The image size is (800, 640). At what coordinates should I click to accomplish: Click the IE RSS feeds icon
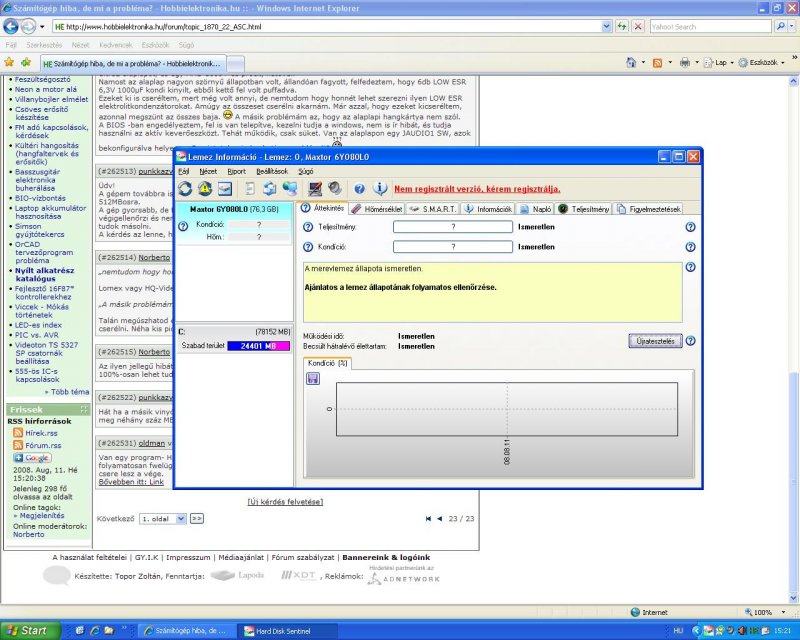[x=658, y=63]
